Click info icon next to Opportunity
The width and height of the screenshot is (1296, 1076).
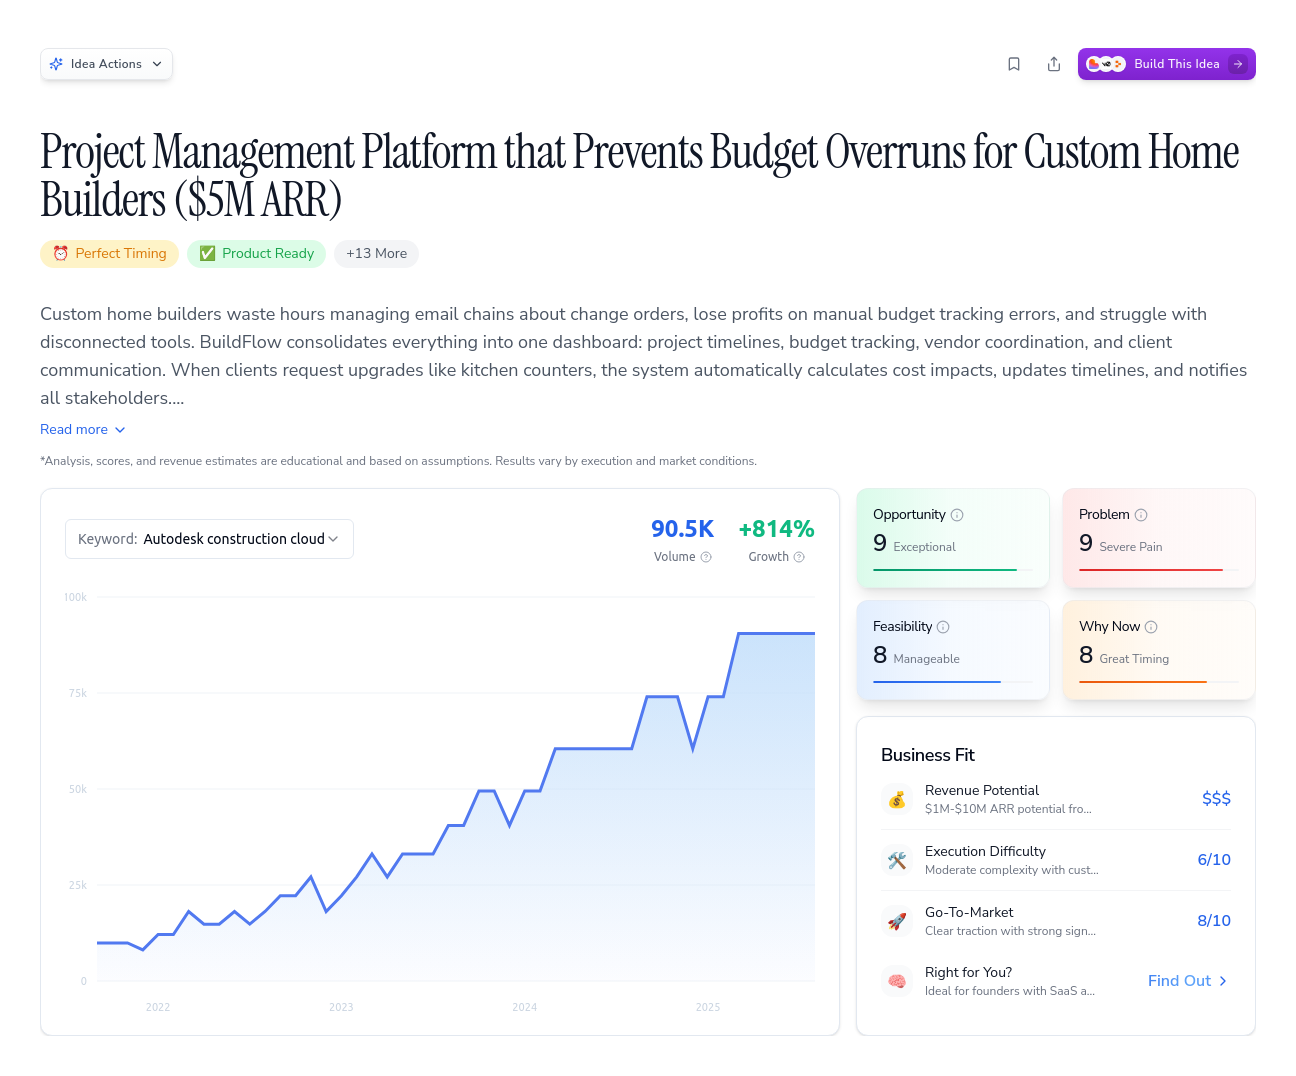[957, 515]
